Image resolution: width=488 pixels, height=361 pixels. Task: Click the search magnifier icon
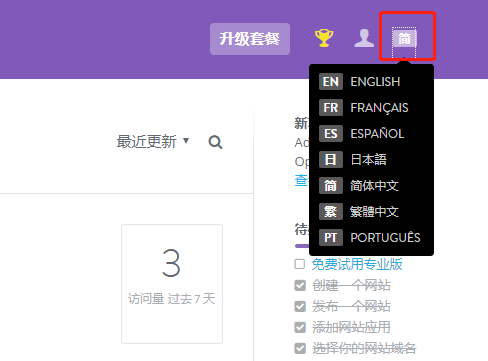coord(215,142)
